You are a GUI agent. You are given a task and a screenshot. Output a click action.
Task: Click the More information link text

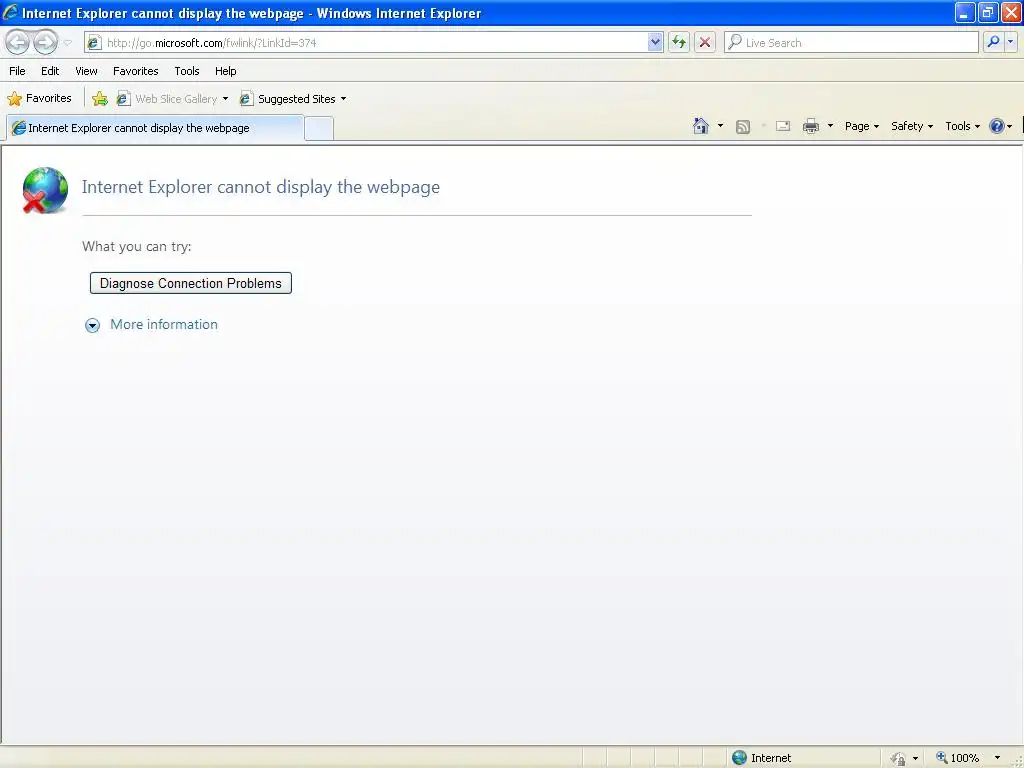pyautogui.click(x=164, y=325)
